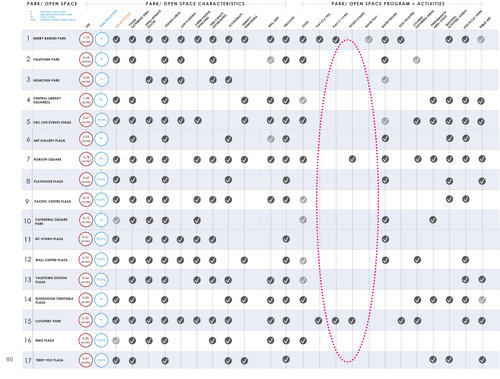This screenshot has height=379, width=500.
Task: Click the red size circle for Robson Square
Action: pyautogui.click(x=86, y=159)
